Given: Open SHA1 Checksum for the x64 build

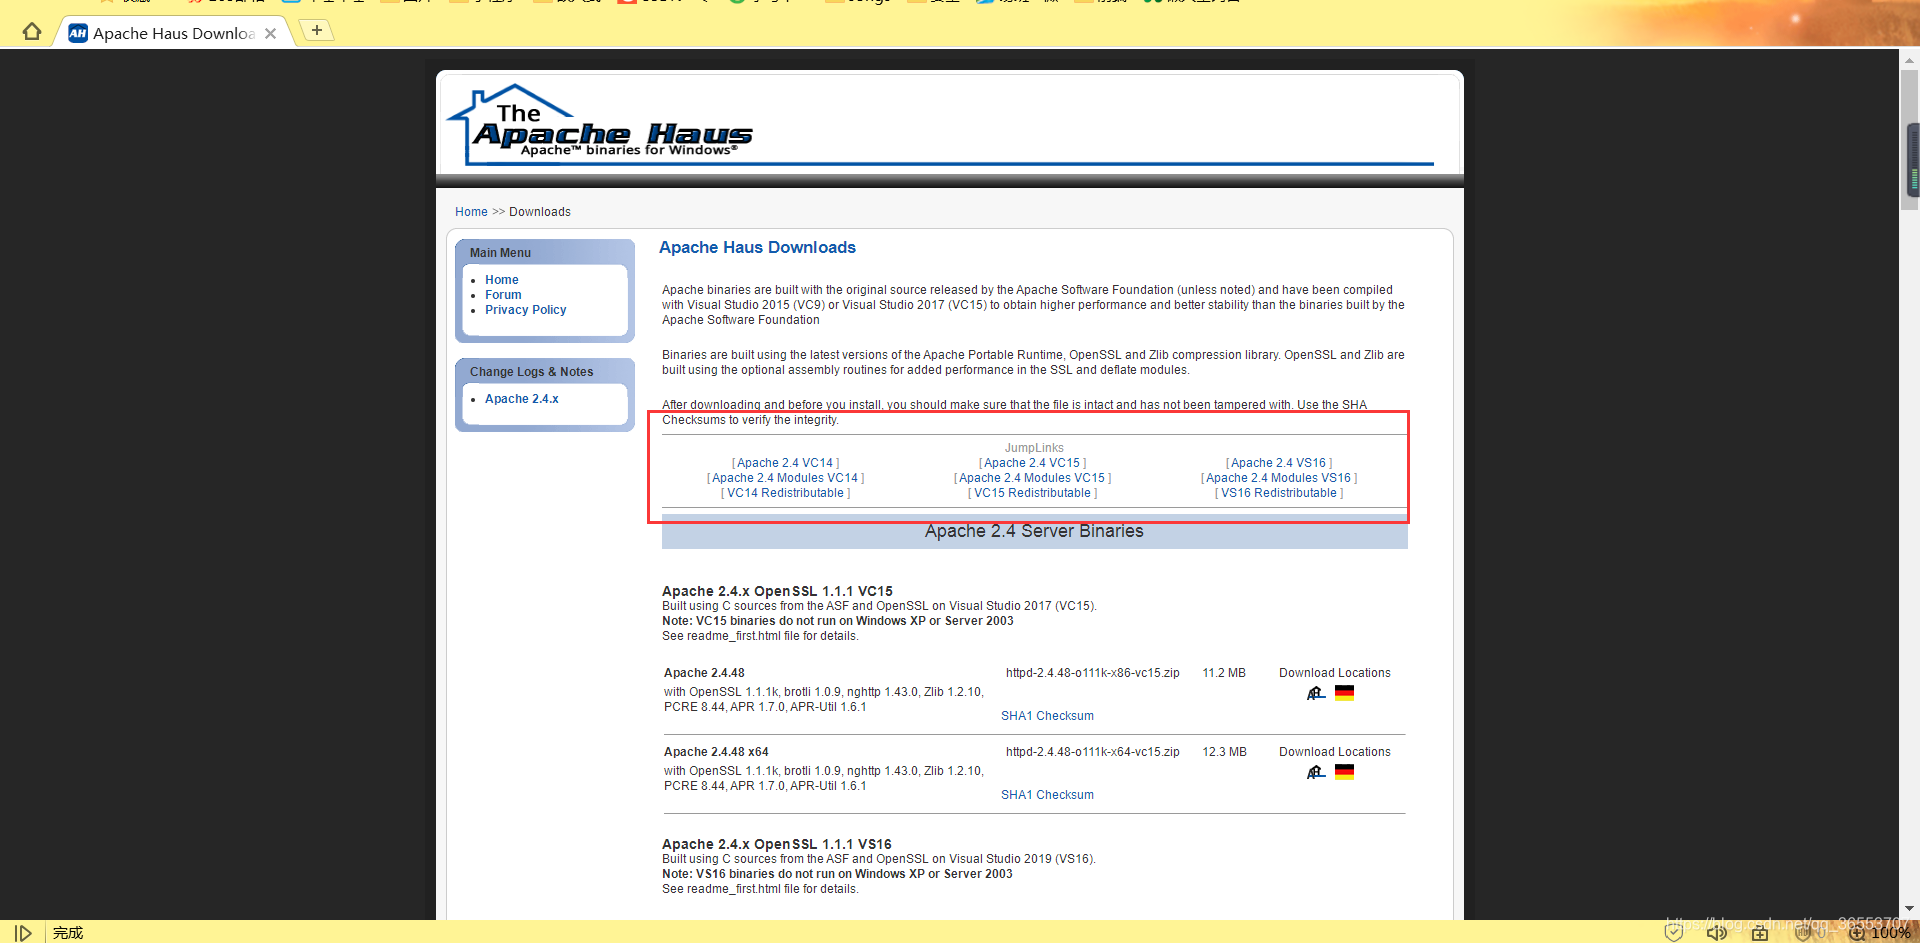Looking at the screenshot, I should tap(1047, 795).
